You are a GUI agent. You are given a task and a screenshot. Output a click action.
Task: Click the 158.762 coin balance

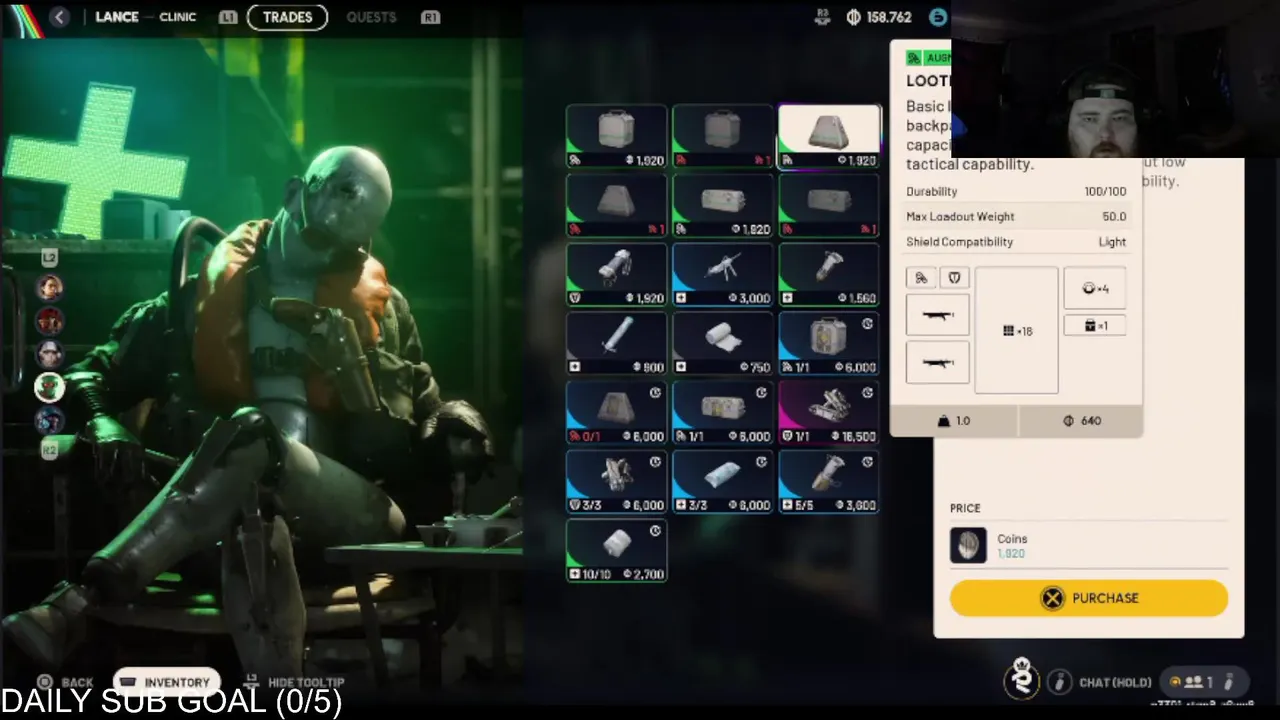pyautogui.click(x=879, y=17)
